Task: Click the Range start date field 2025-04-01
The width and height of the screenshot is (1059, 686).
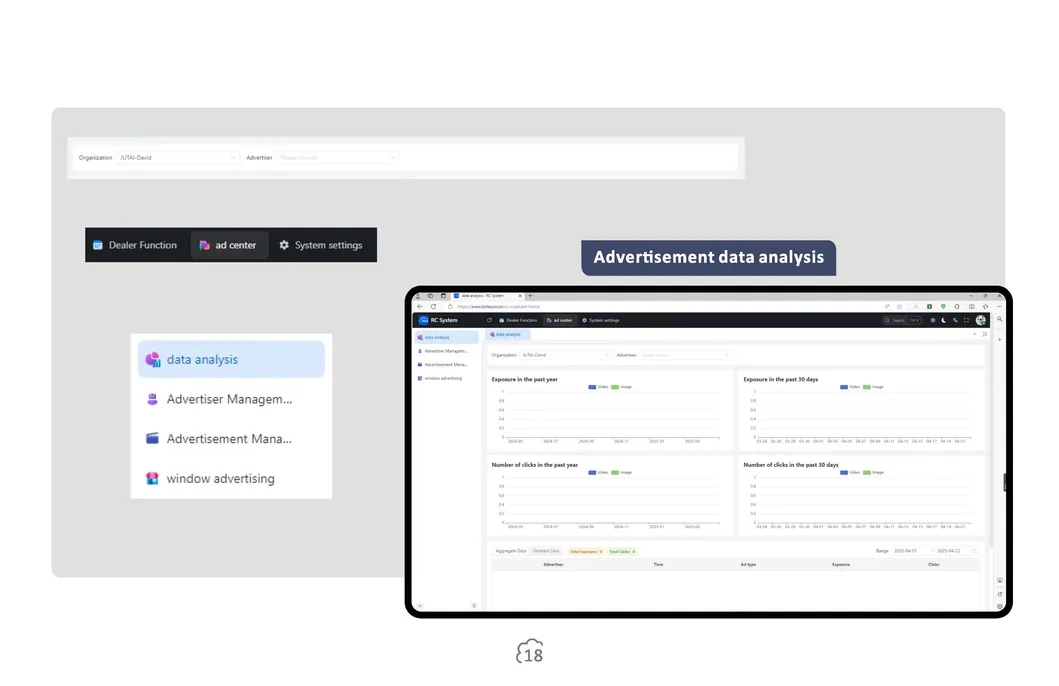Action: (x=908, y=551)
